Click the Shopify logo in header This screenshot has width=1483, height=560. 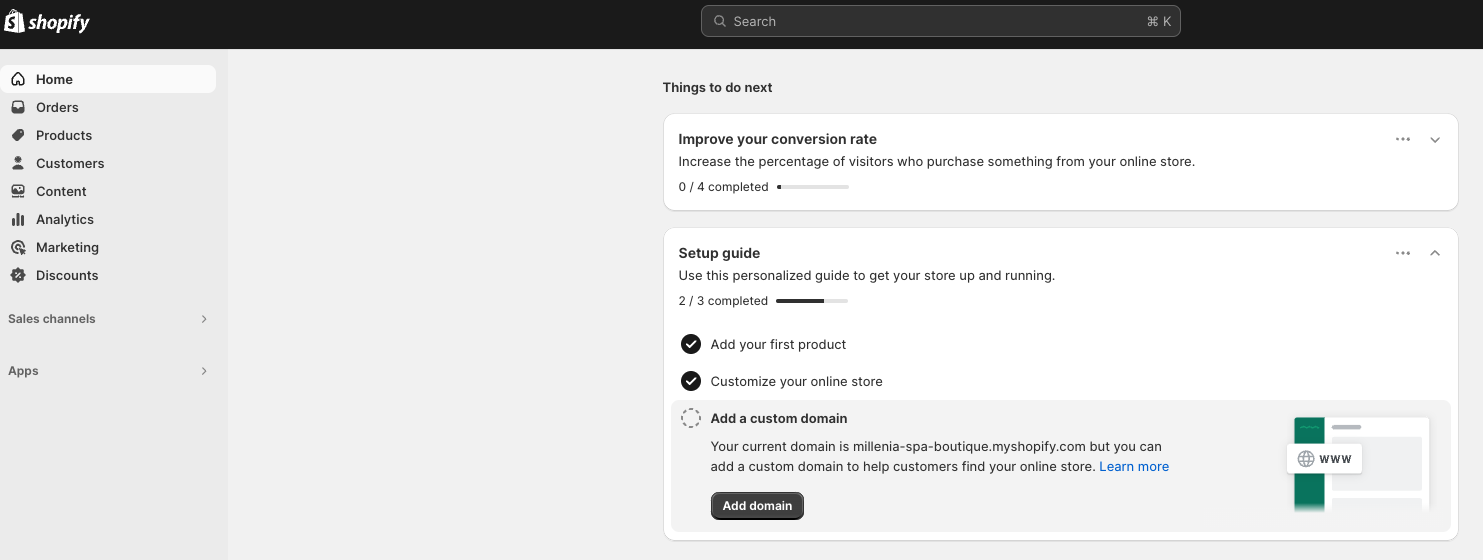(x=47, y=22)
